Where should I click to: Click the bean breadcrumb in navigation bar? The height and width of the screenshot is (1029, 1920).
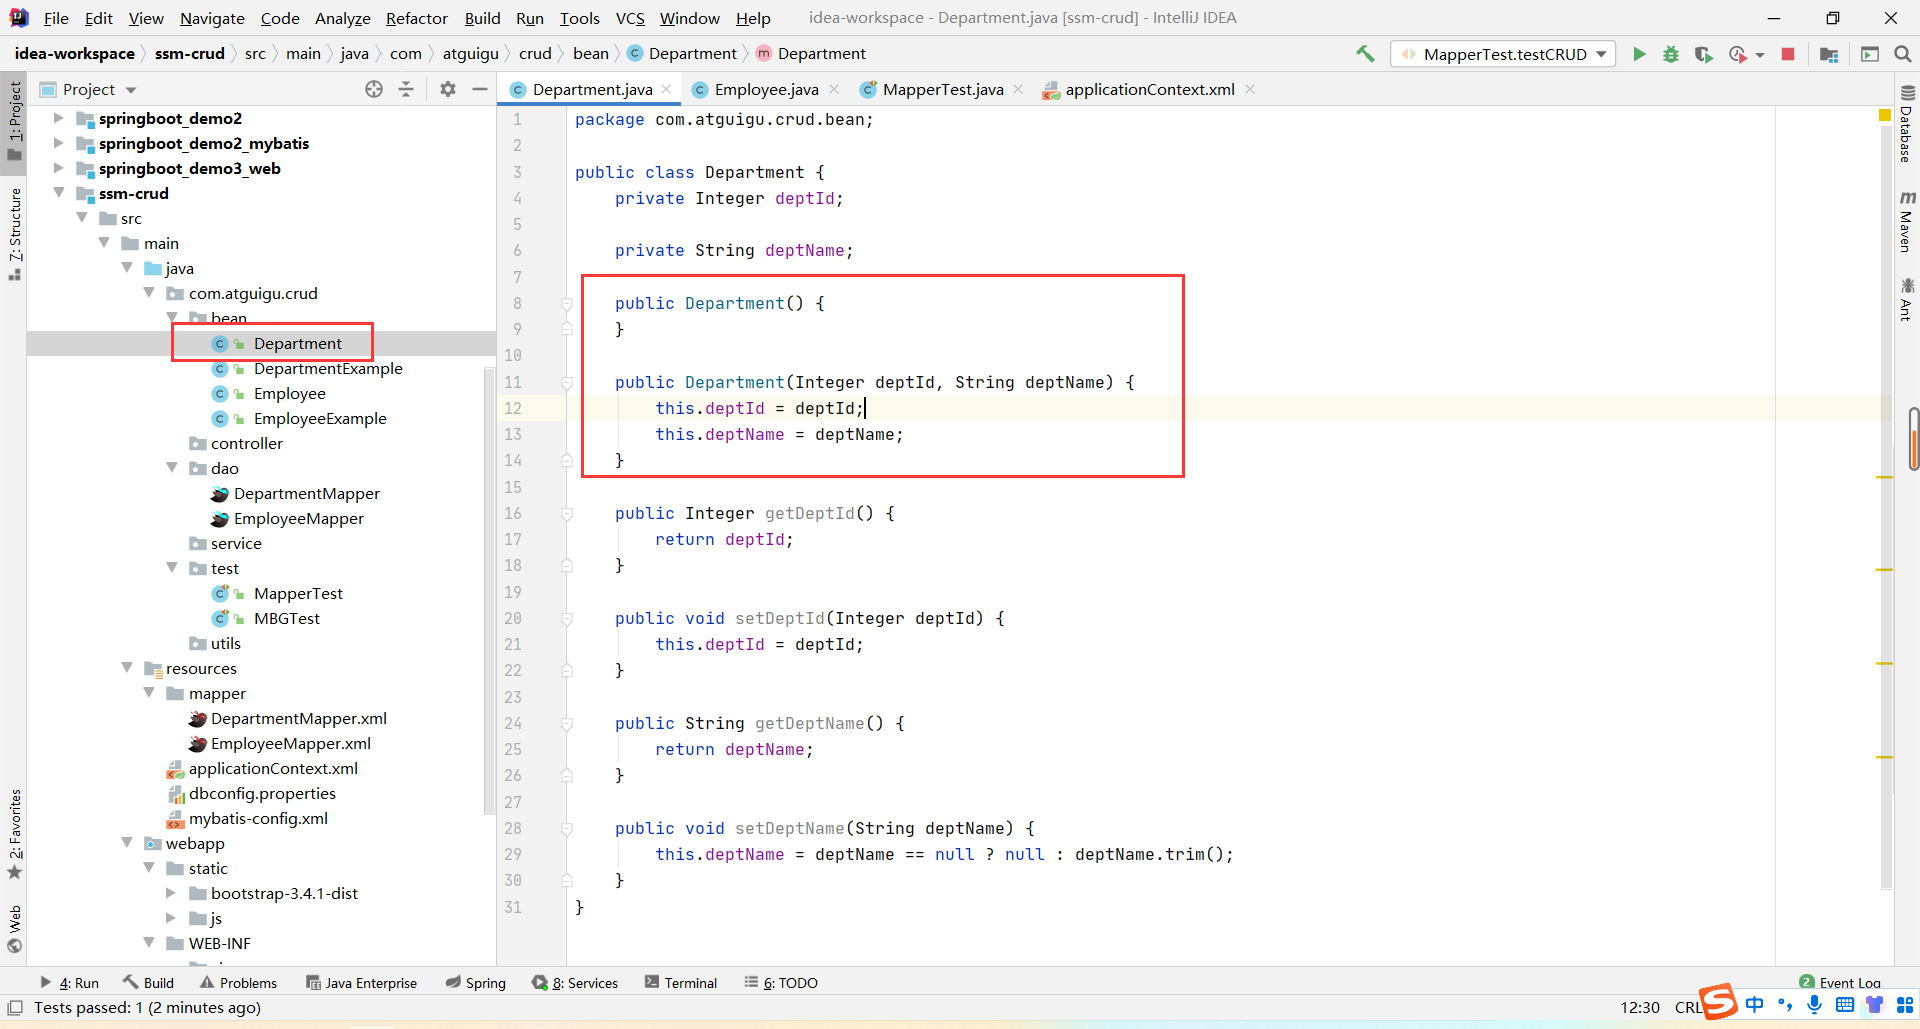point(590,53)
